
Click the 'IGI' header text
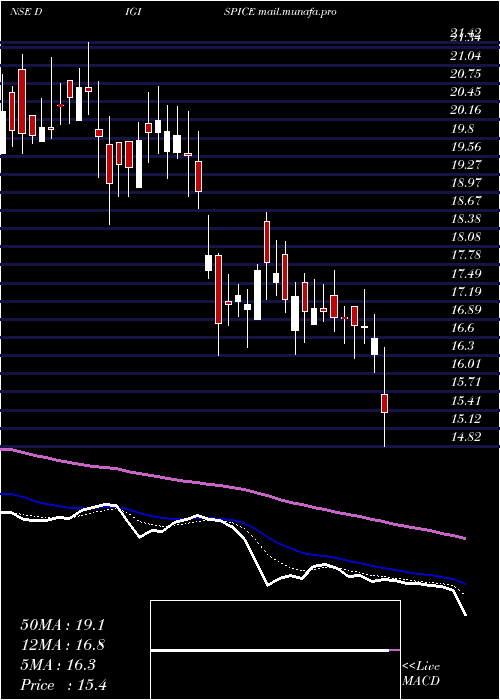pos(133,12)
